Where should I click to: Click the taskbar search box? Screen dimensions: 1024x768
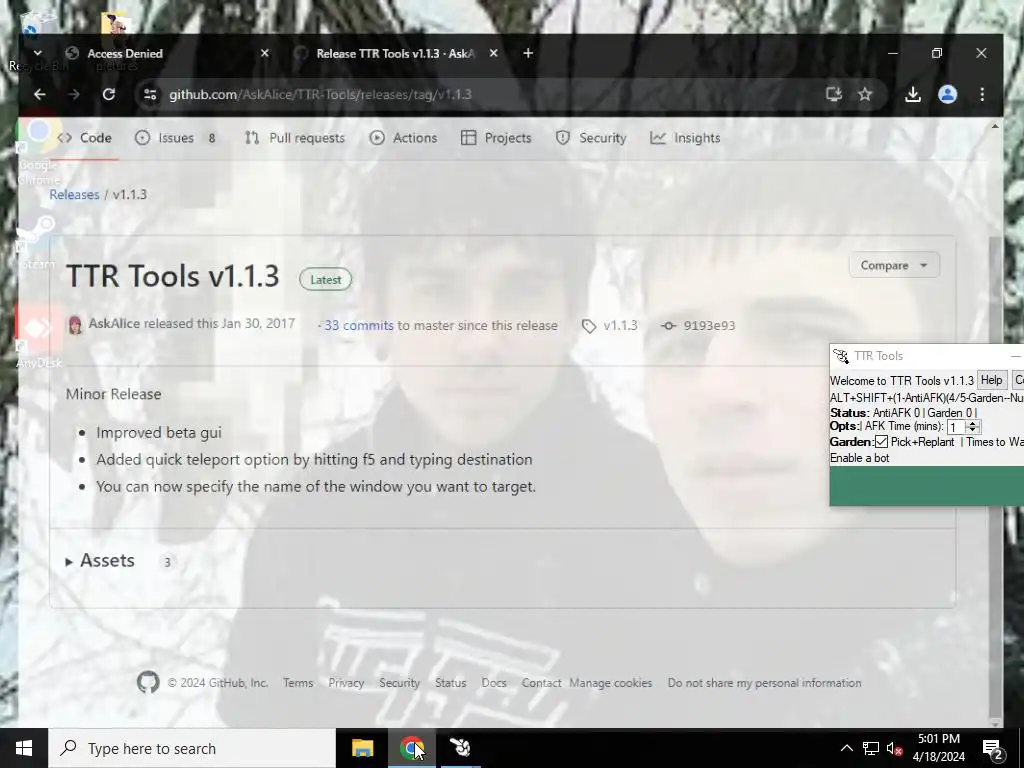click(x=192, y=748)
